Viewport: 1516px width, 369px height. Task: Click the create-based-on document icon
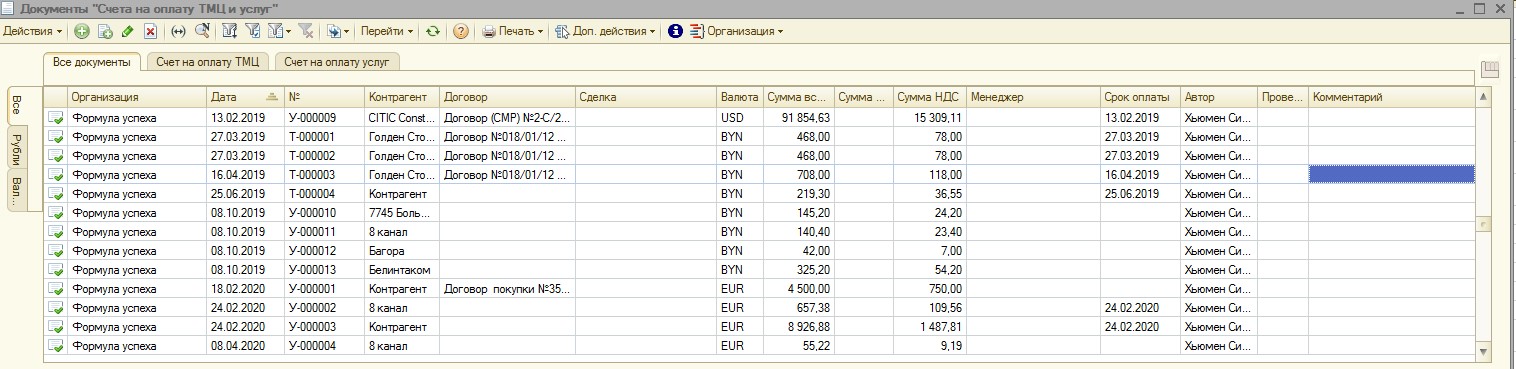click(334, 31)
